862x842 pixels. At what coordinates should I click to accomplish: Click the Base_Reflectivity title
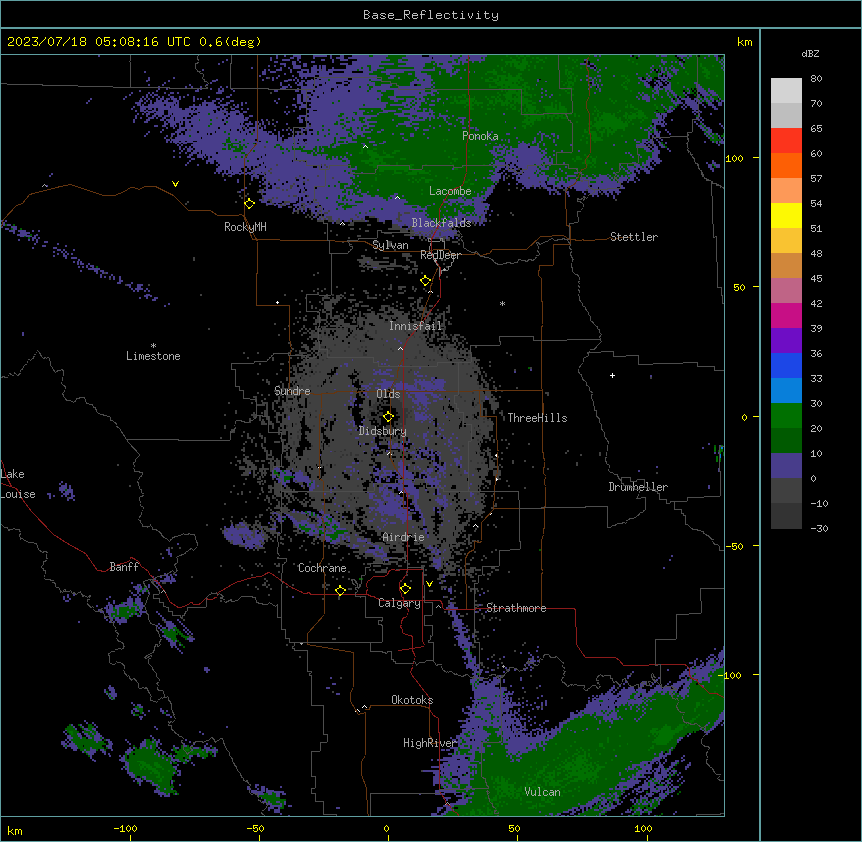pyautogui.click(x=431, y=15)
